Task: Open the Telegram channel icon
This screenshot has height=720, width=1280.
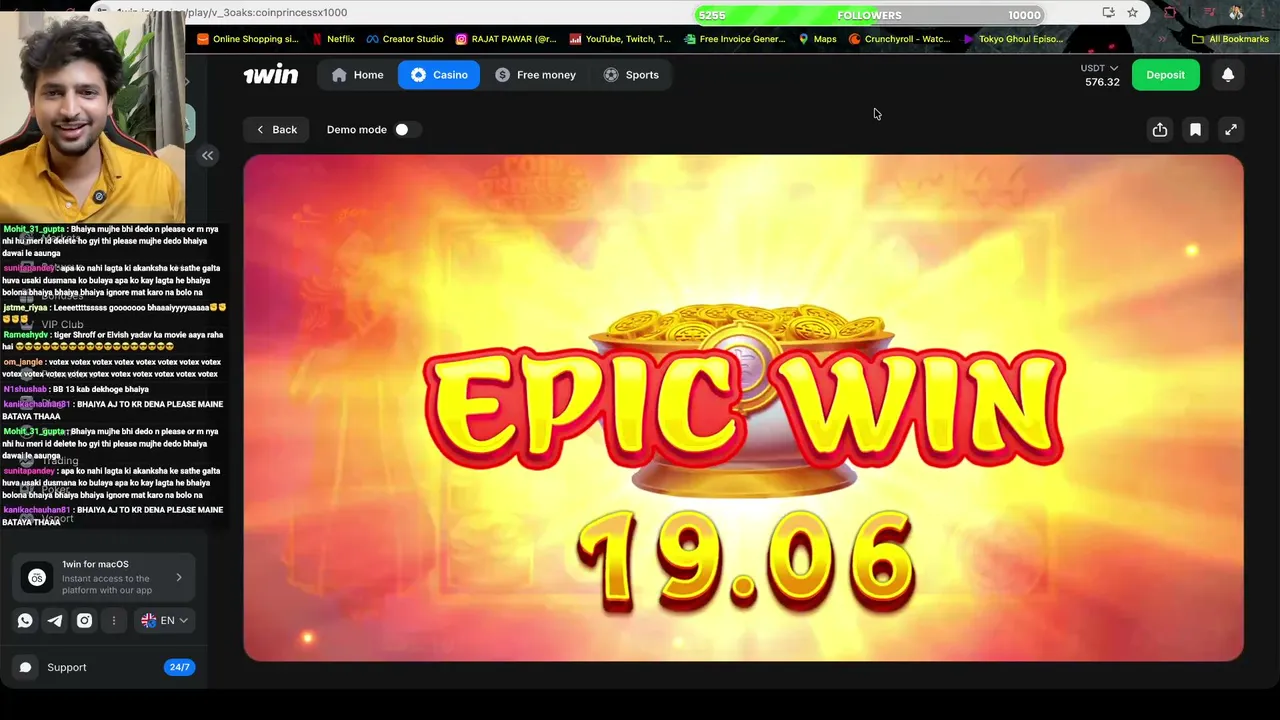Action: click(55, 621)
